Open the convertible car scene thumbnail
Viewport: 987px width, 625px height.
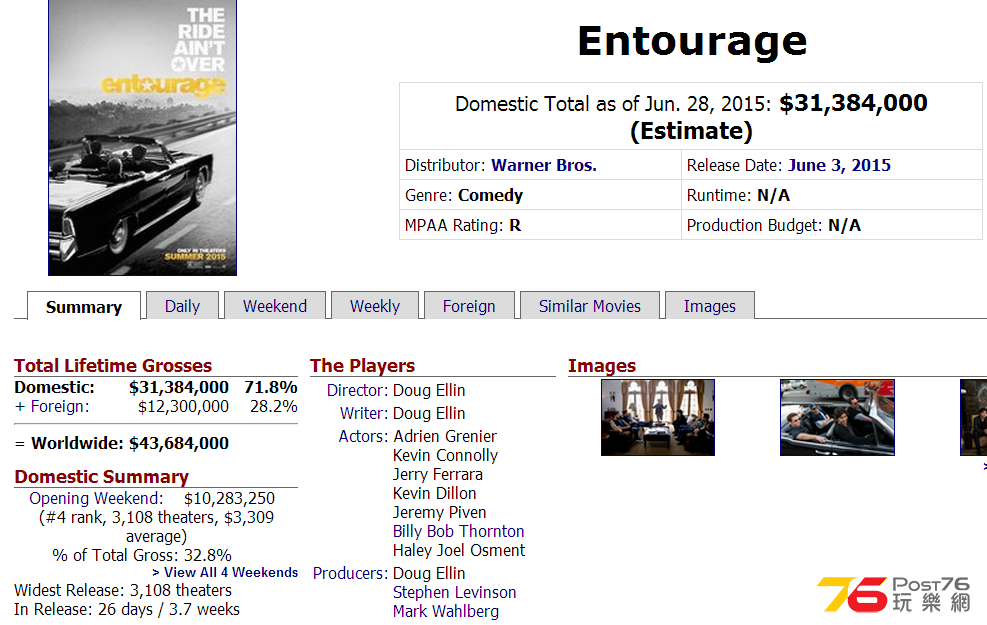click(x=837, y=417)
